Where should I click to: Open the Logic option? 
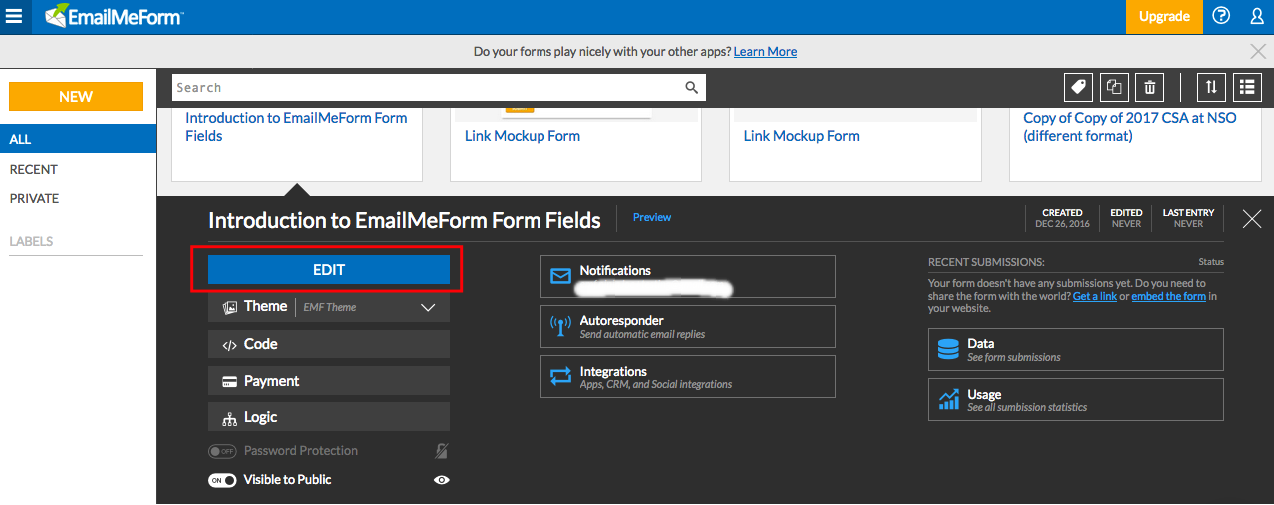329,417
